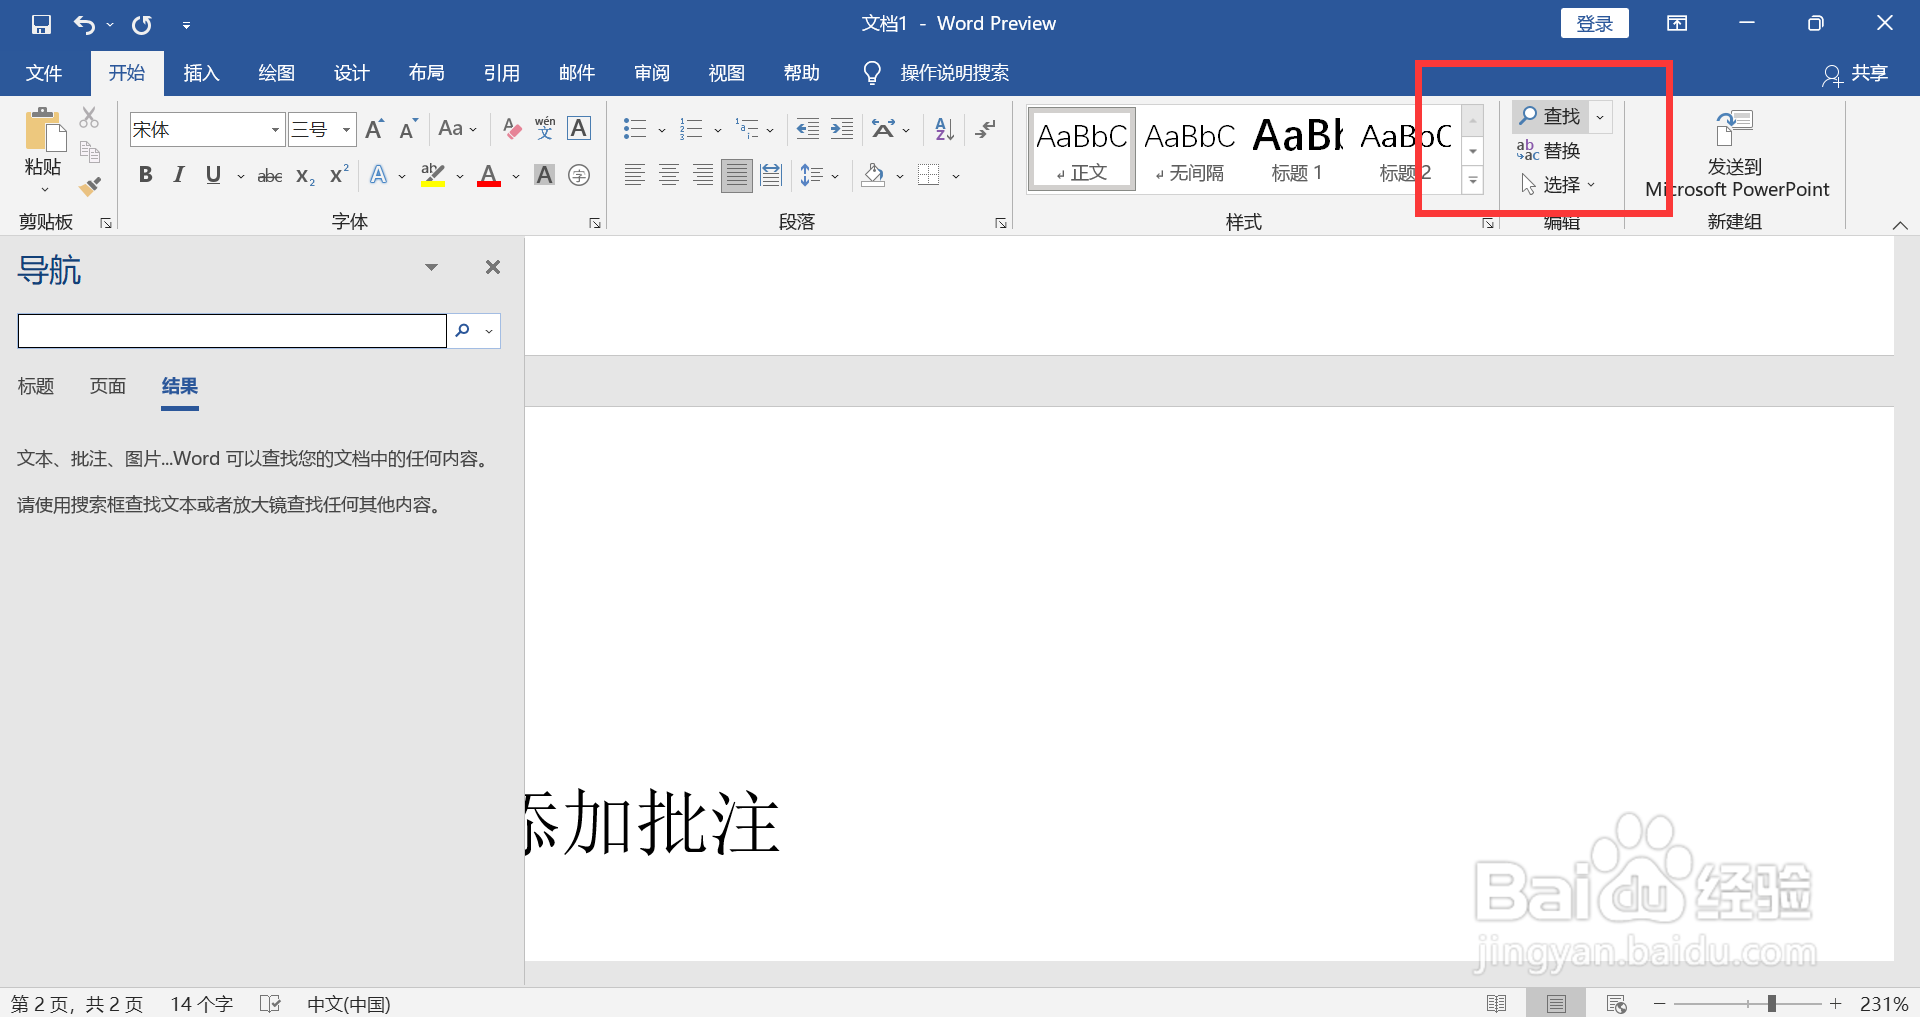Show paragraph marks icon
Image resolution: width=1920 pixels, height=1017 pixels.
click(x=986, y=129)
